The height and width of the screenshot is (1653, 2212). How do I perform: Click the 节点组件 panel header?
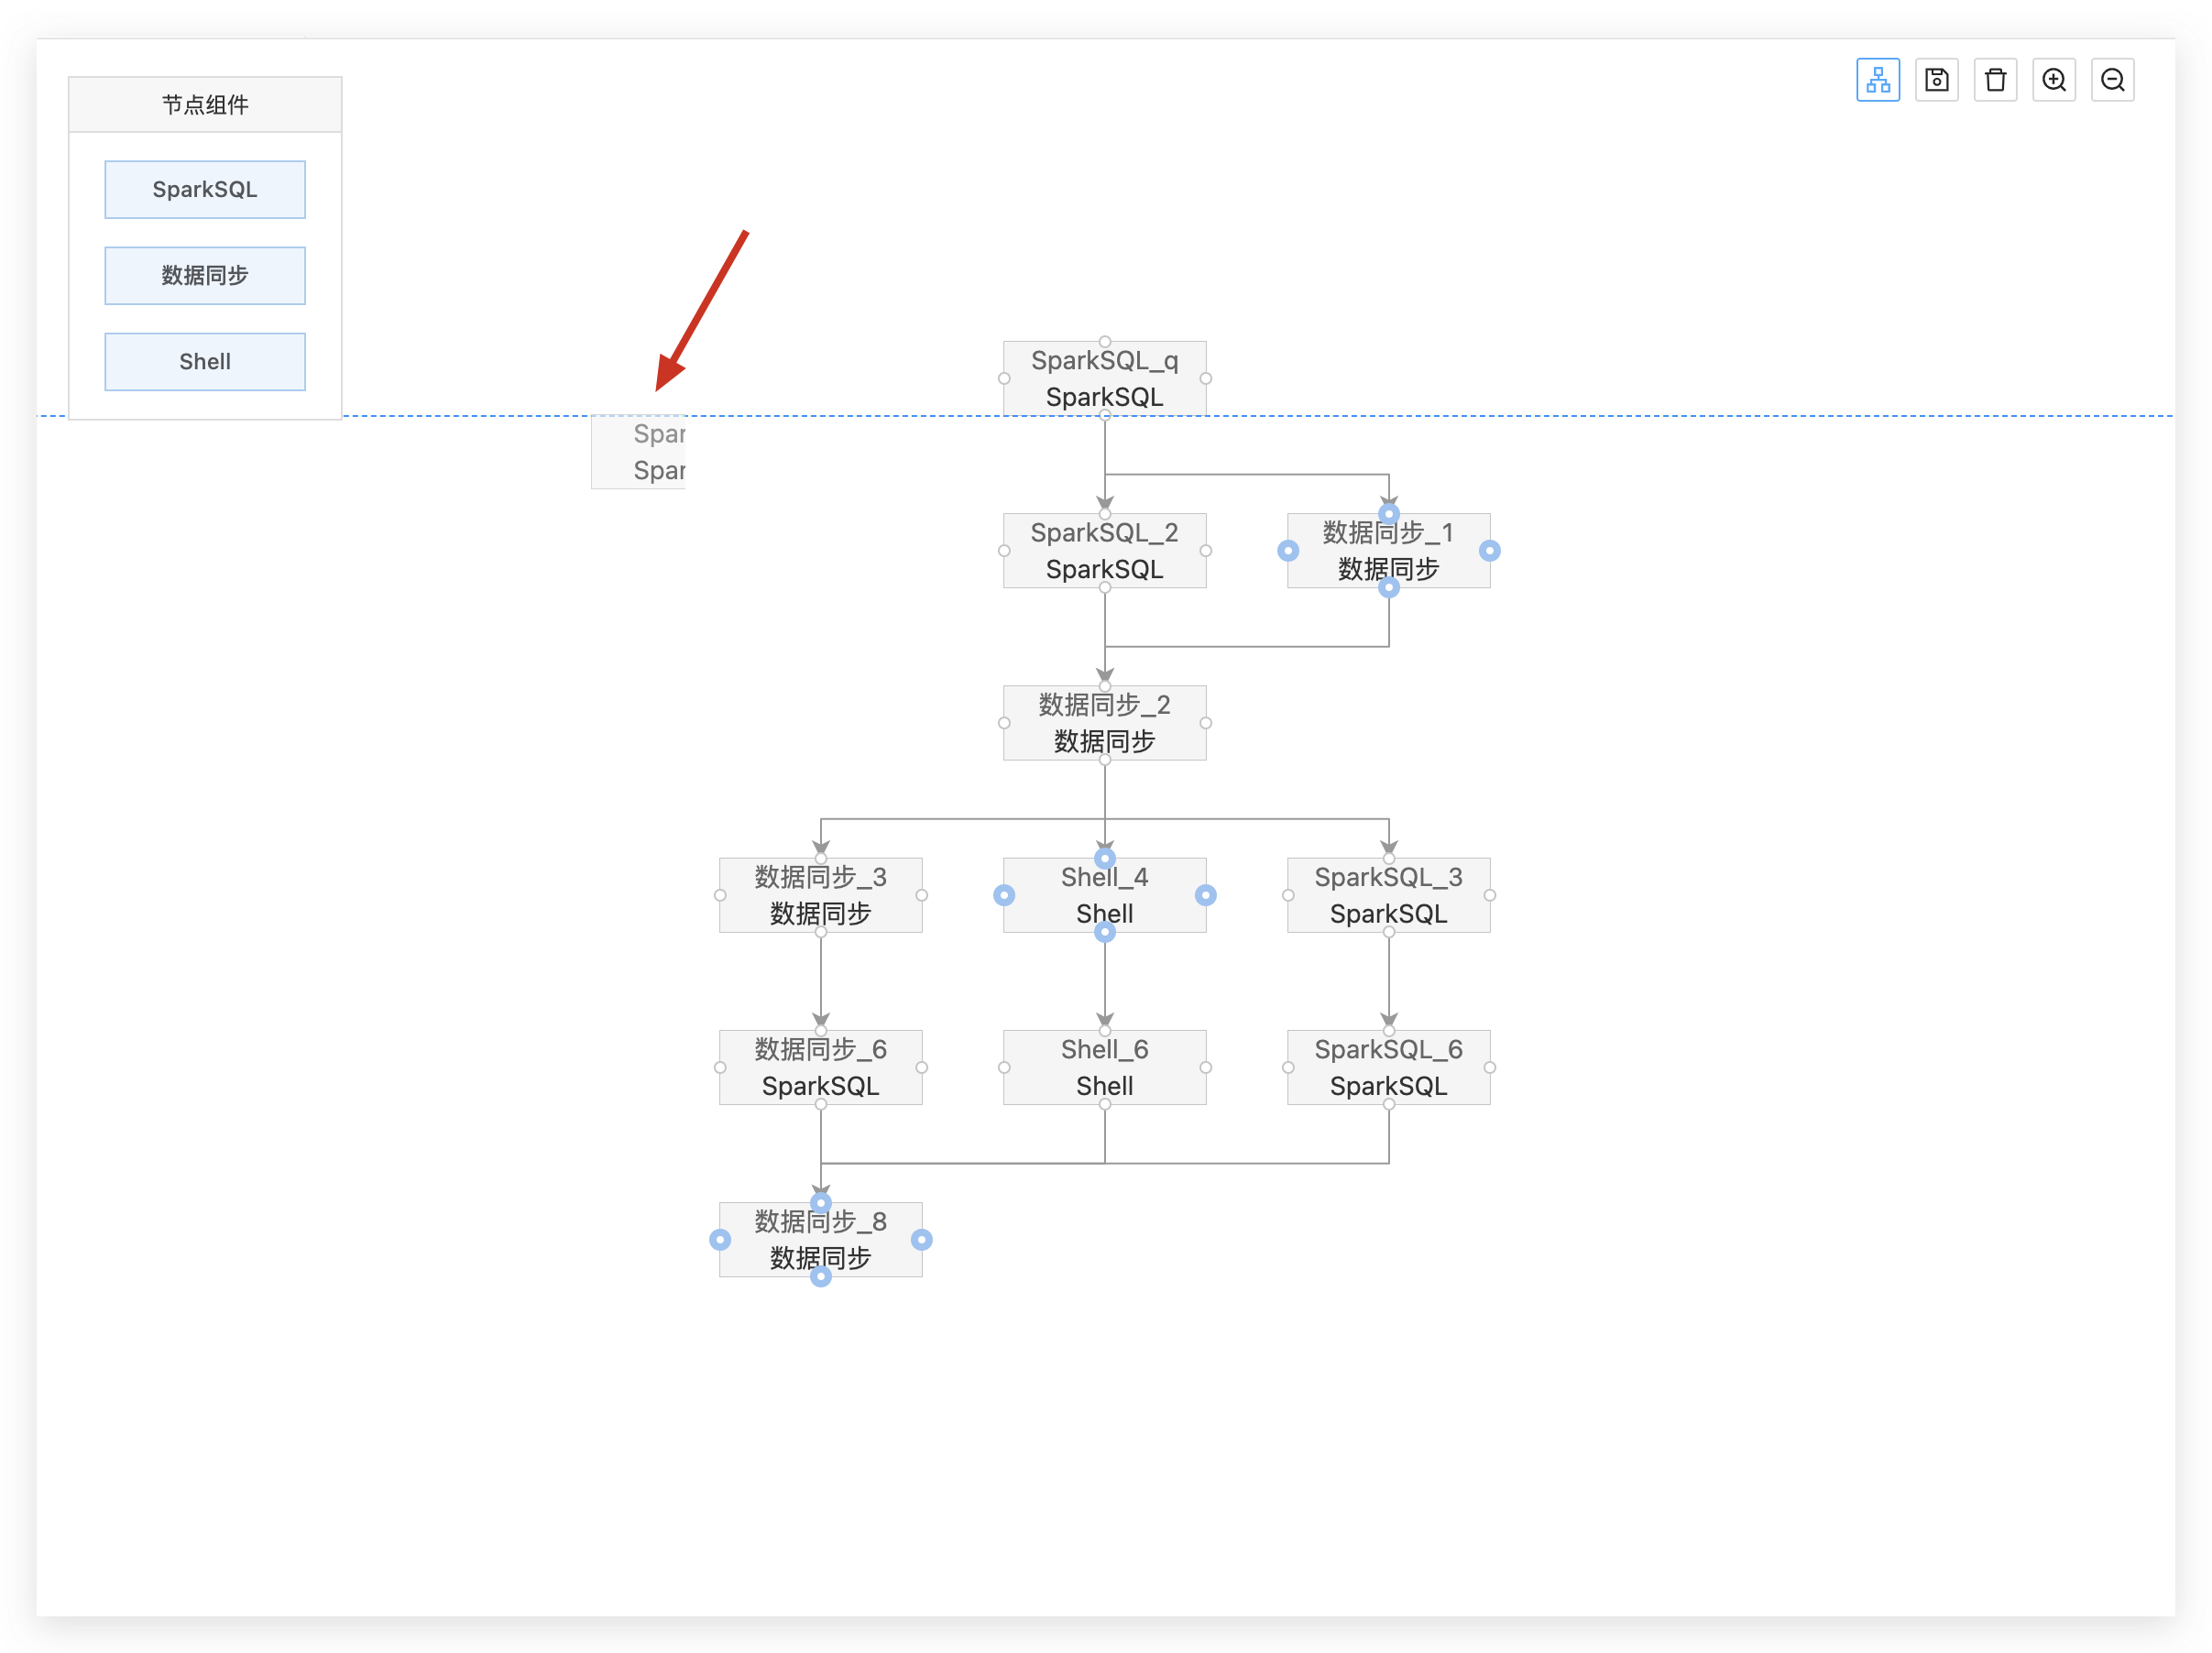[205, 105]
